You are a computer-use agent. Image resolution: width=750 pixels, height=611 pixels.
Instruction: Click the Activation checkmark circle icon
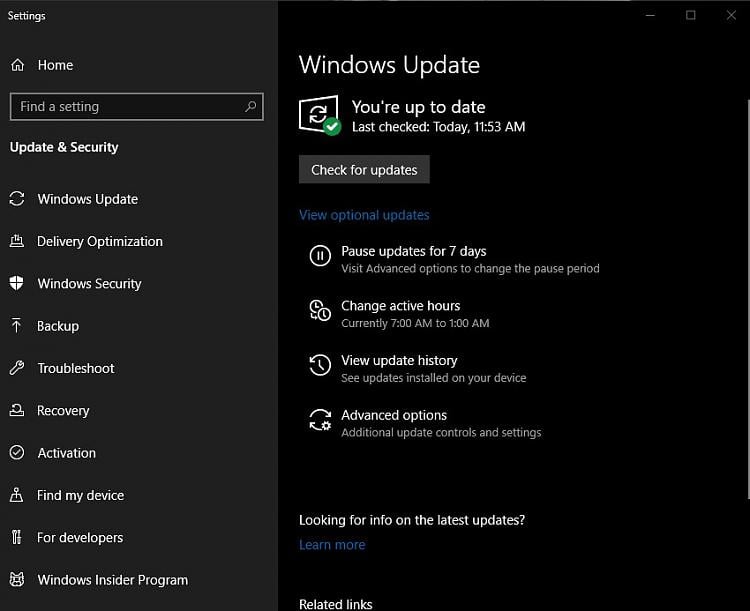pos(17,452)
